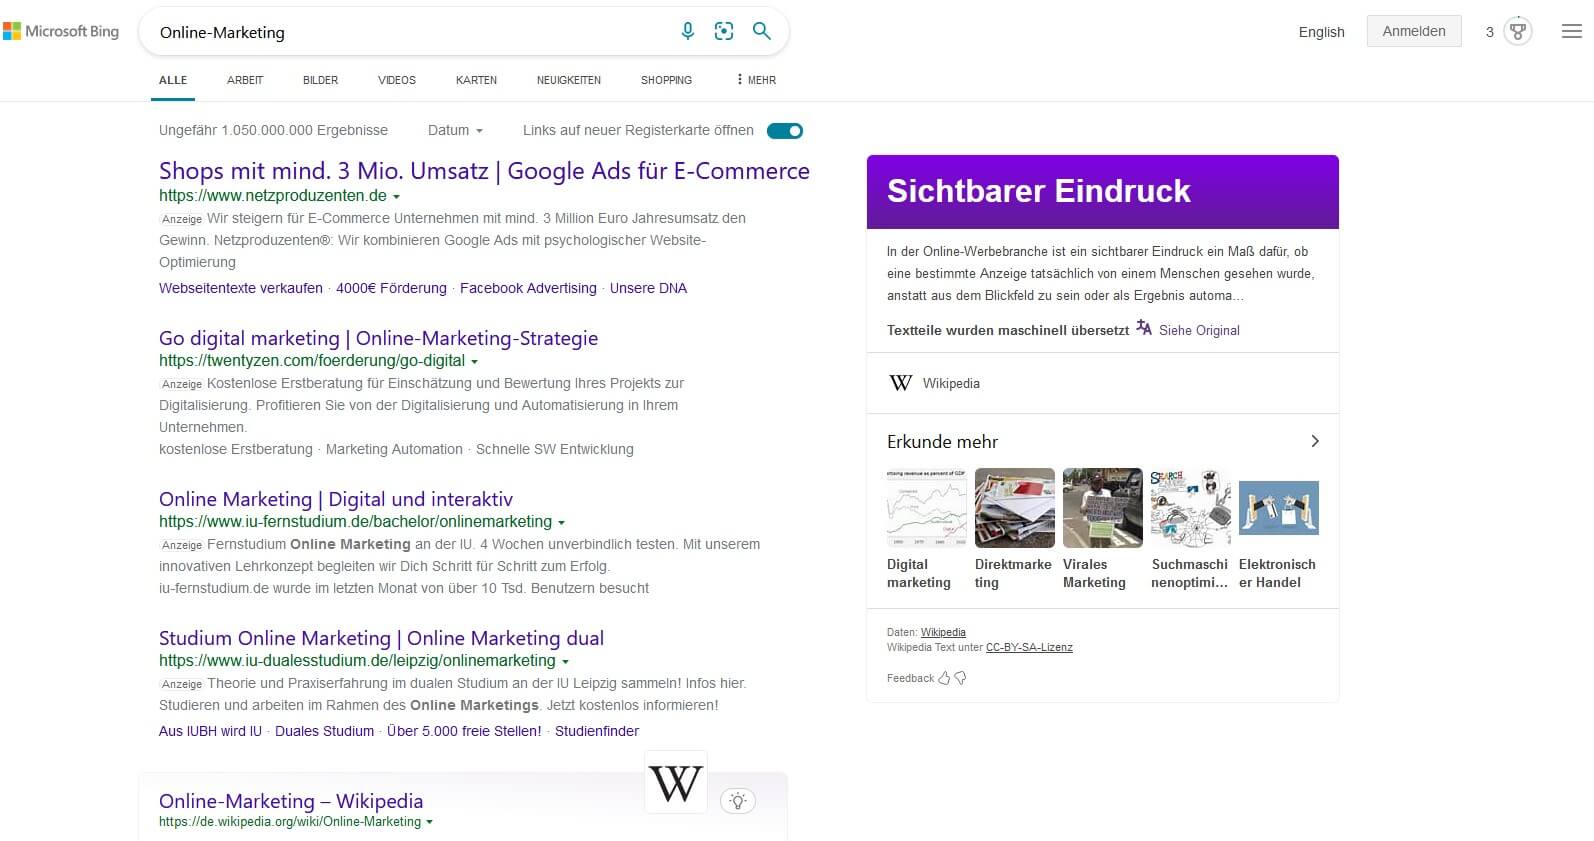Click the large Wikipedia W logo thumbnail
1594x841 pixels.
pyautogui.click(x=676, y=783)
